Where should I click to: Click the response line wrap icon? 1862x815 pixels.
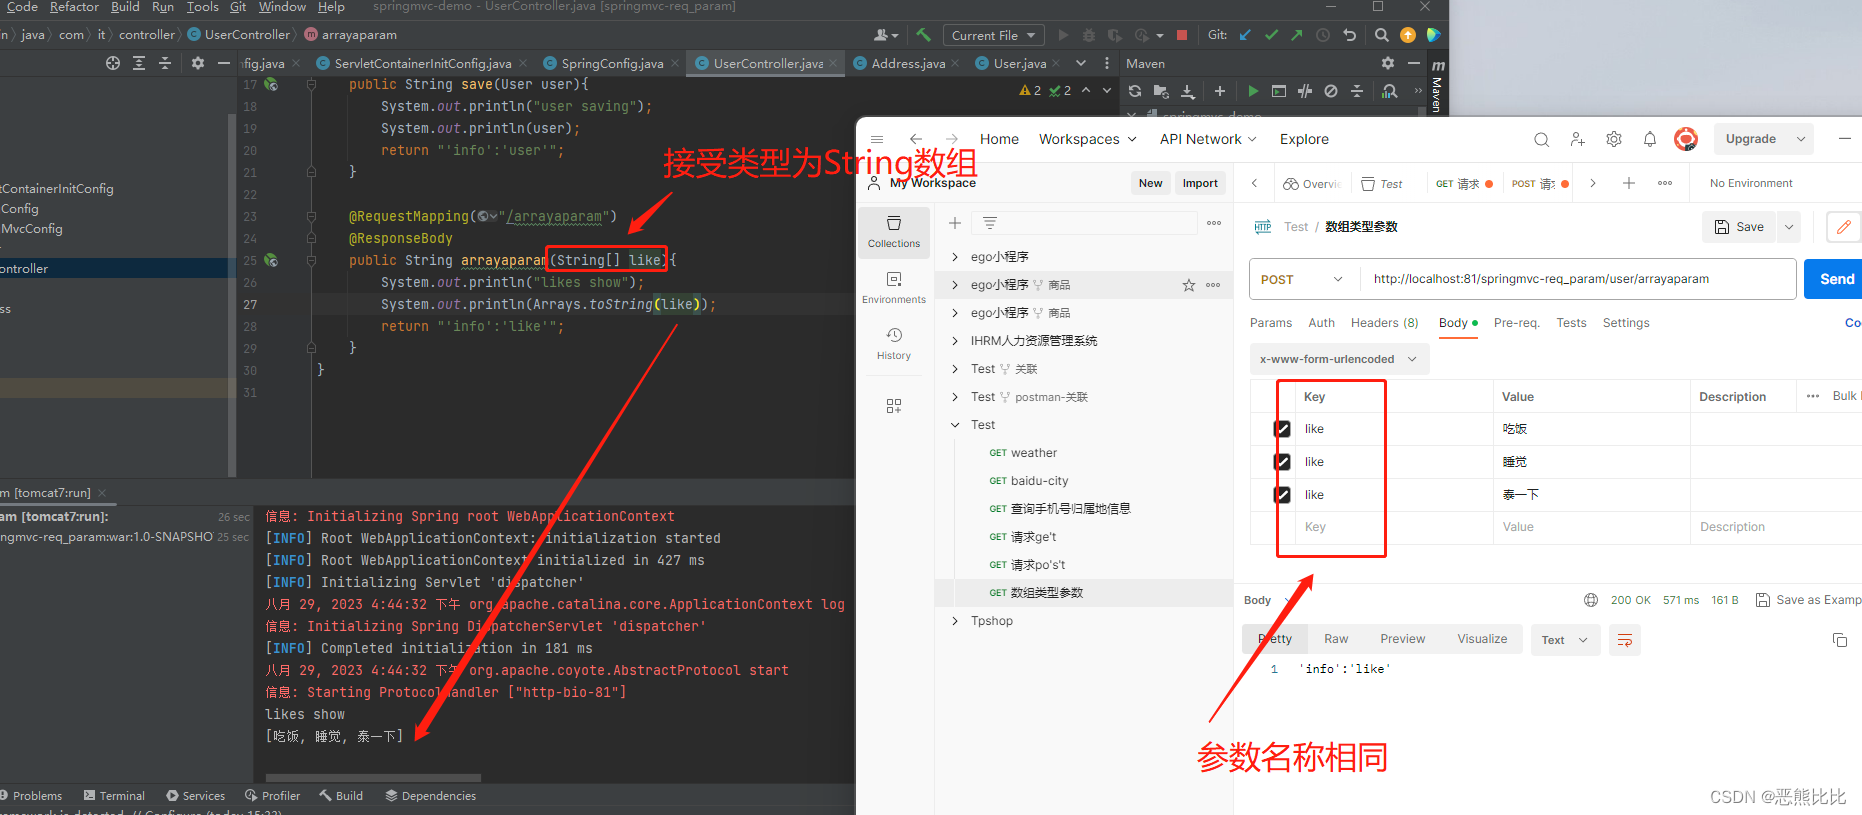pyautogui.click(x=1625, y=640)
